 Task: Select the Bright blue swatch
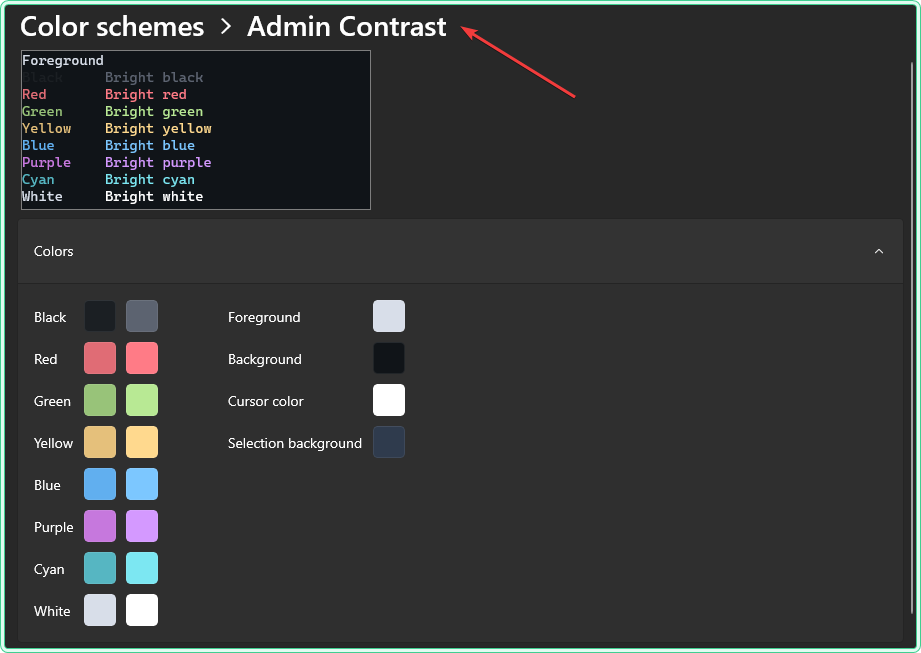pos(141,484)
